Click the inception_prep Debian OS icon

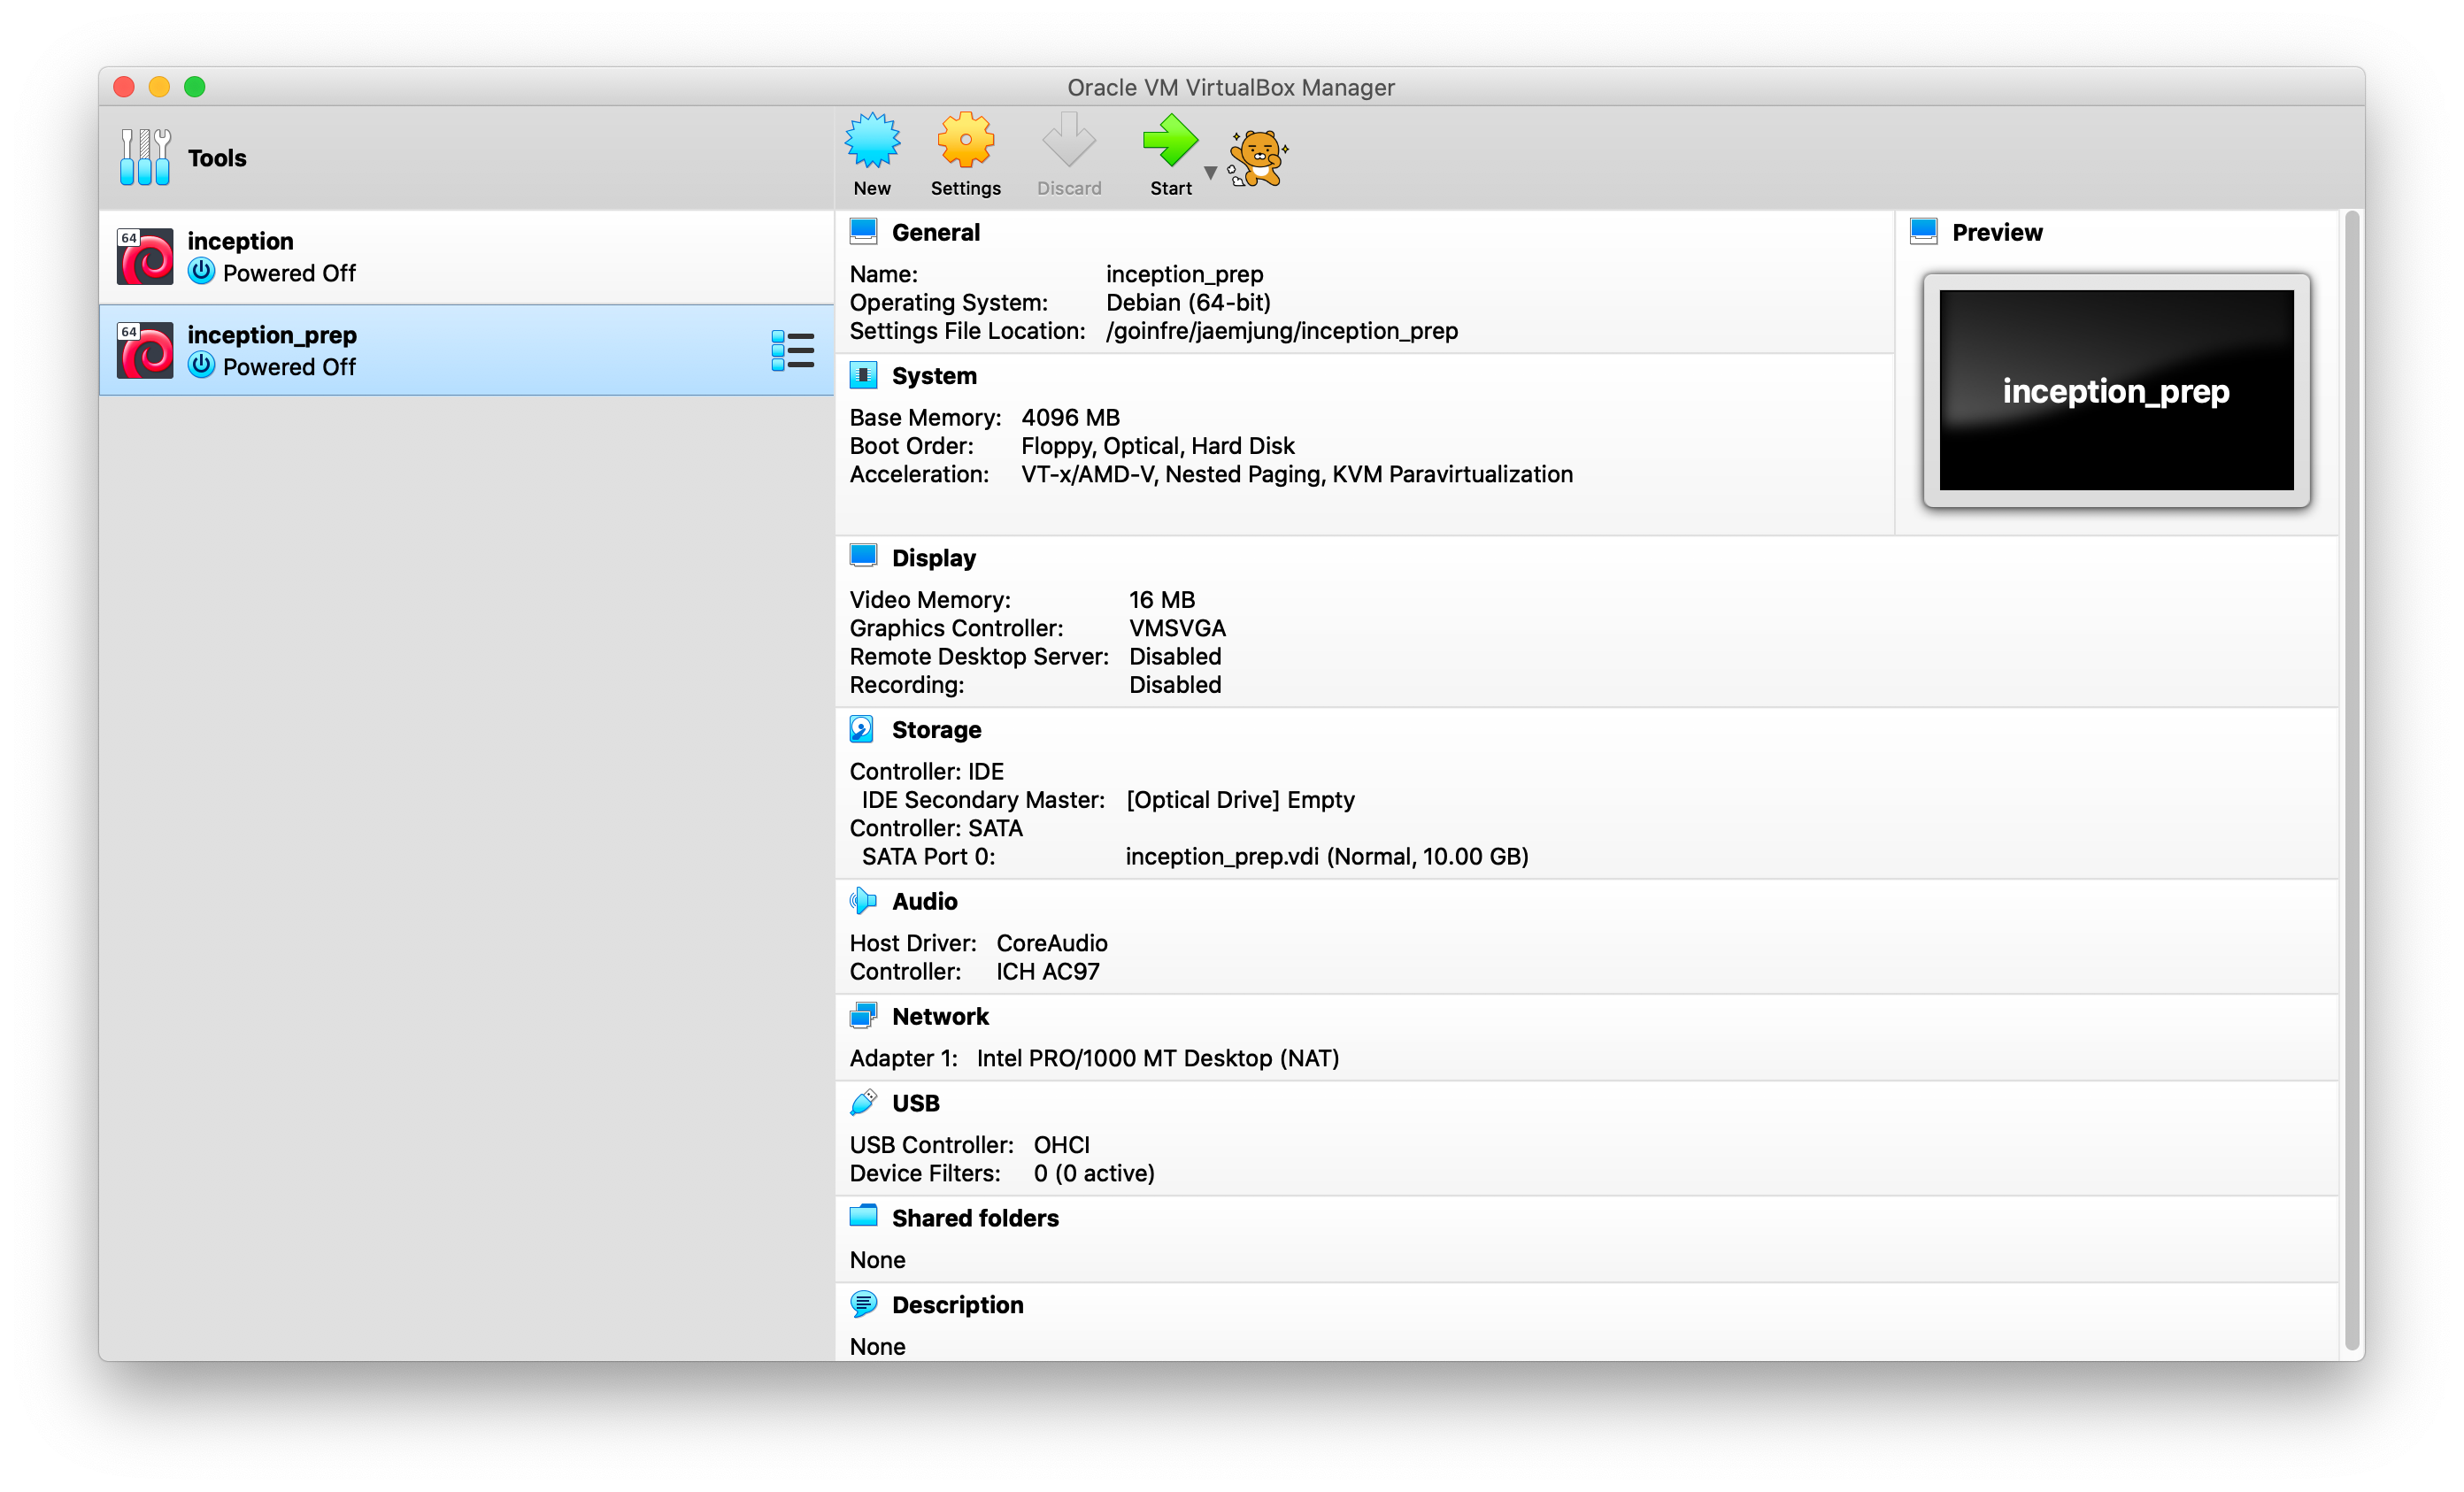pyautogui.click(x=145, y=350)
